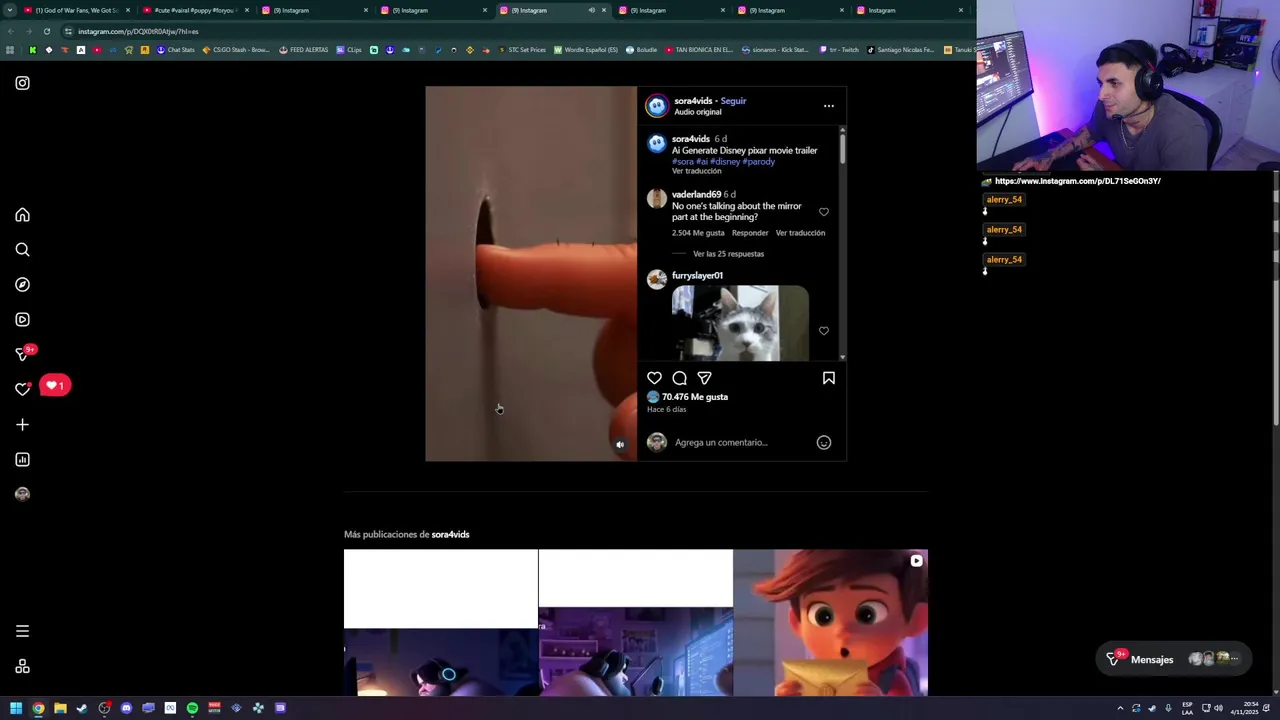Open Wordle Español bookmark
The image size is (1280, 720).
click(x=586, y=50)
